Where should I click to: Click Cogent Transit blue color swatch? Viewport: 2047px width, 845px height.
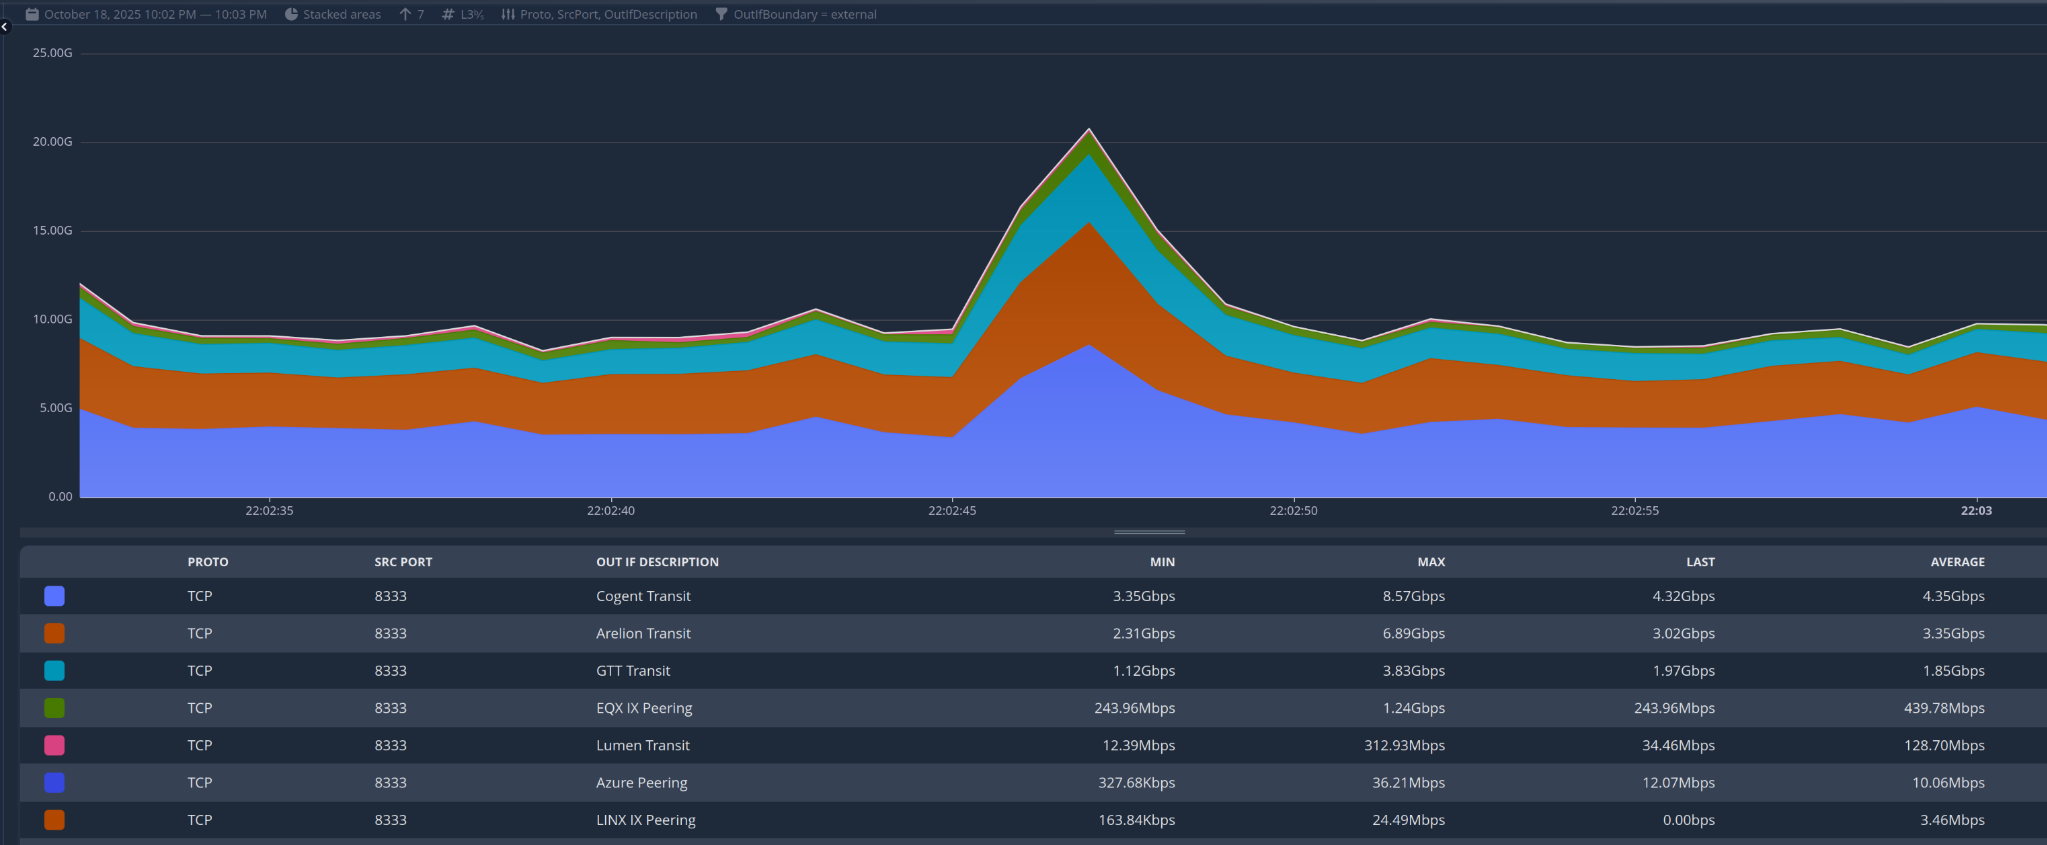click(x=55, y=596)
